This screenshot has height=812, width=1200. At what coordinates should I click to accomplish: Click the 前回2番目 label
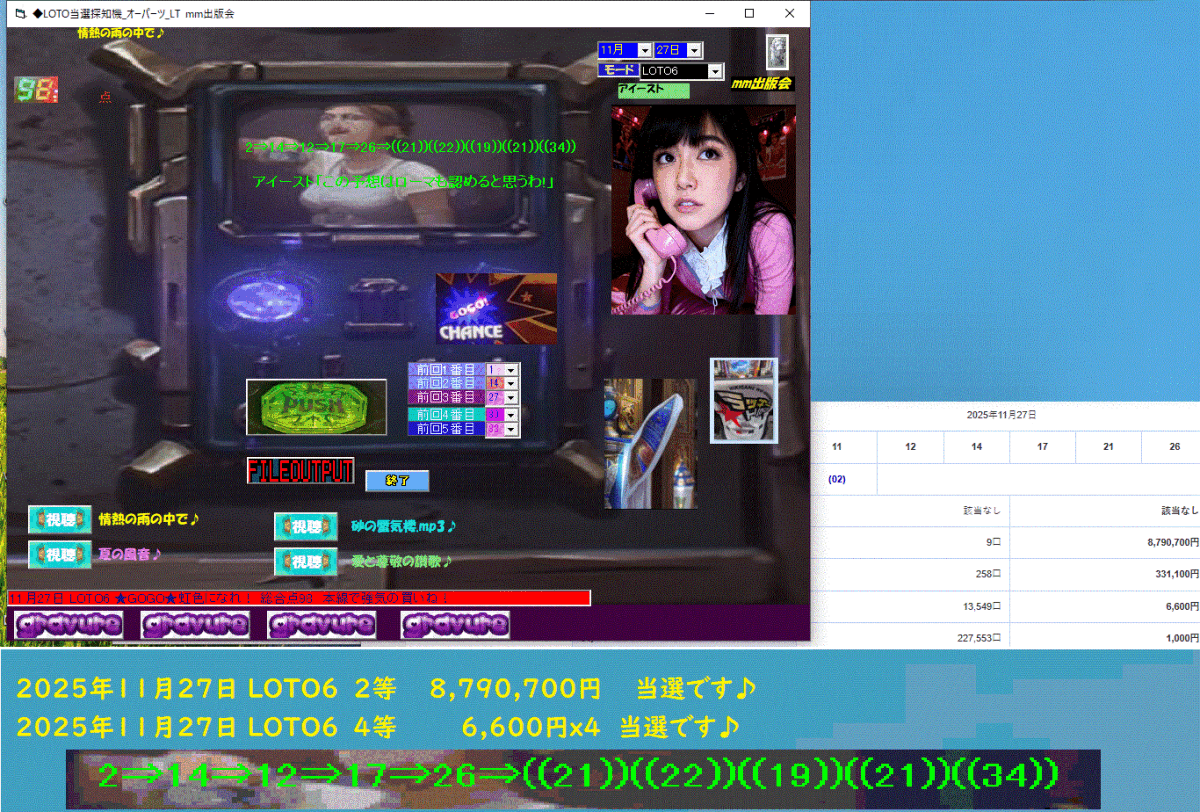point(446,384)
